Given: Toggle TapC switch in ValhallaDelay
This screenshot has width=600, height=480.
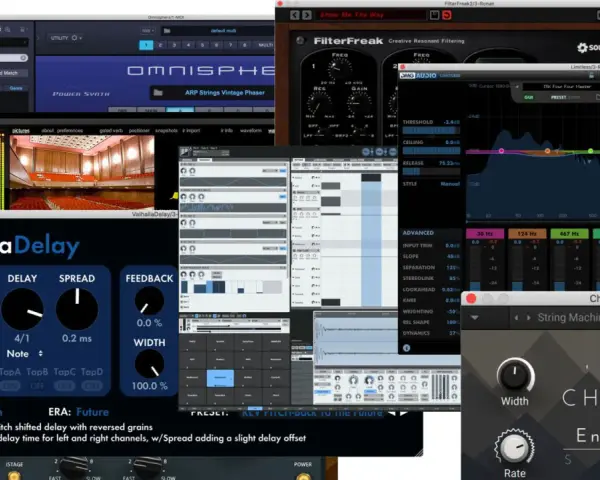Looking at the screenshot, I should 64,386.
